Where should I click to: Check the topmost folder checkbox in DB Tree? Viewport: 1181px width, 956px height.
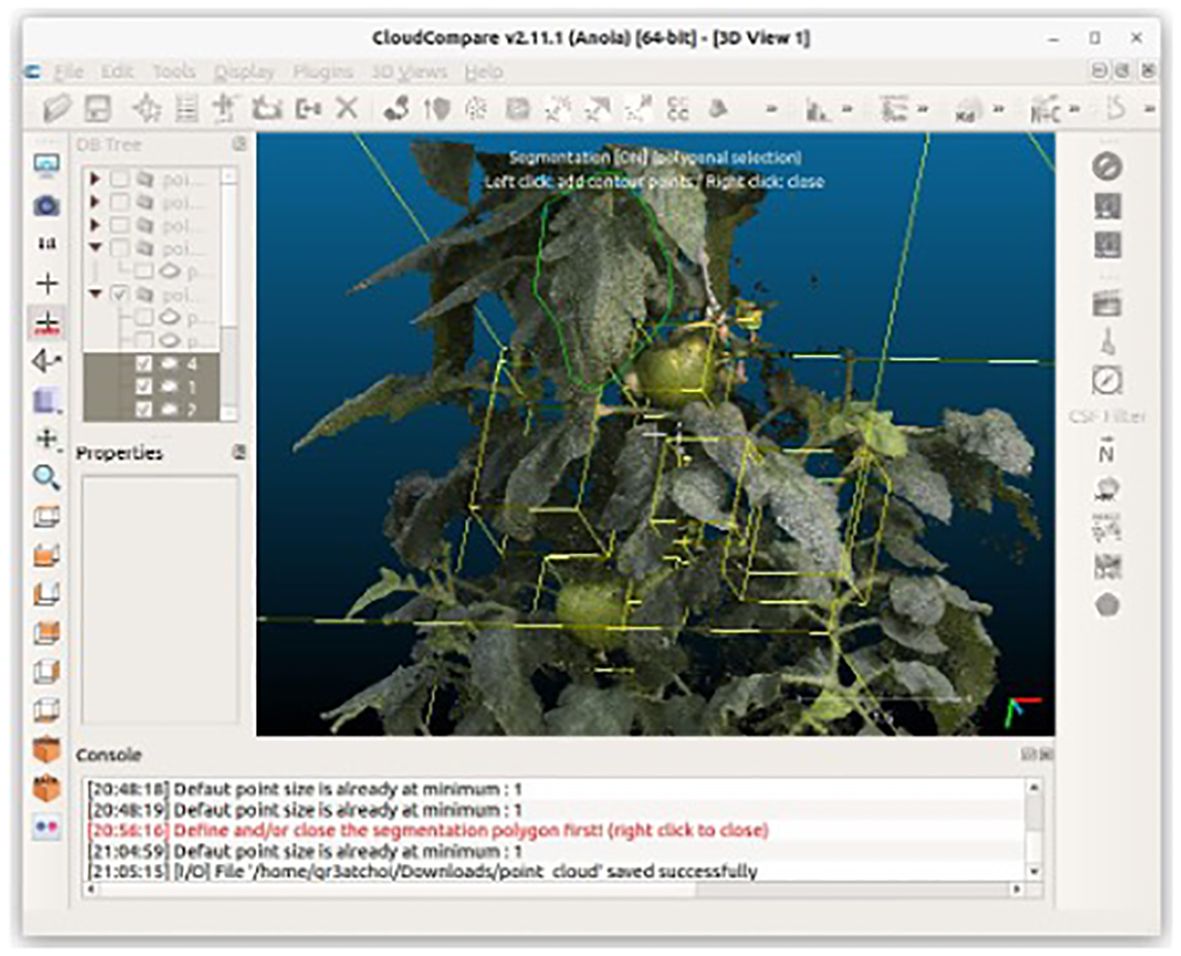[x=120, y=179]
